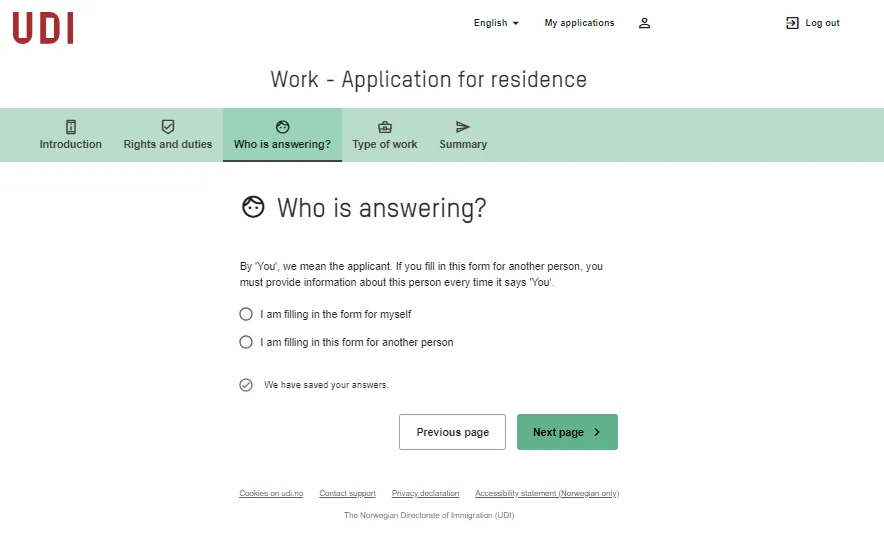The height and width of the screenshot is (542, 884).
Task: Click the log out arrow icon
Action: pyautogui.click(x=792, y=23)
